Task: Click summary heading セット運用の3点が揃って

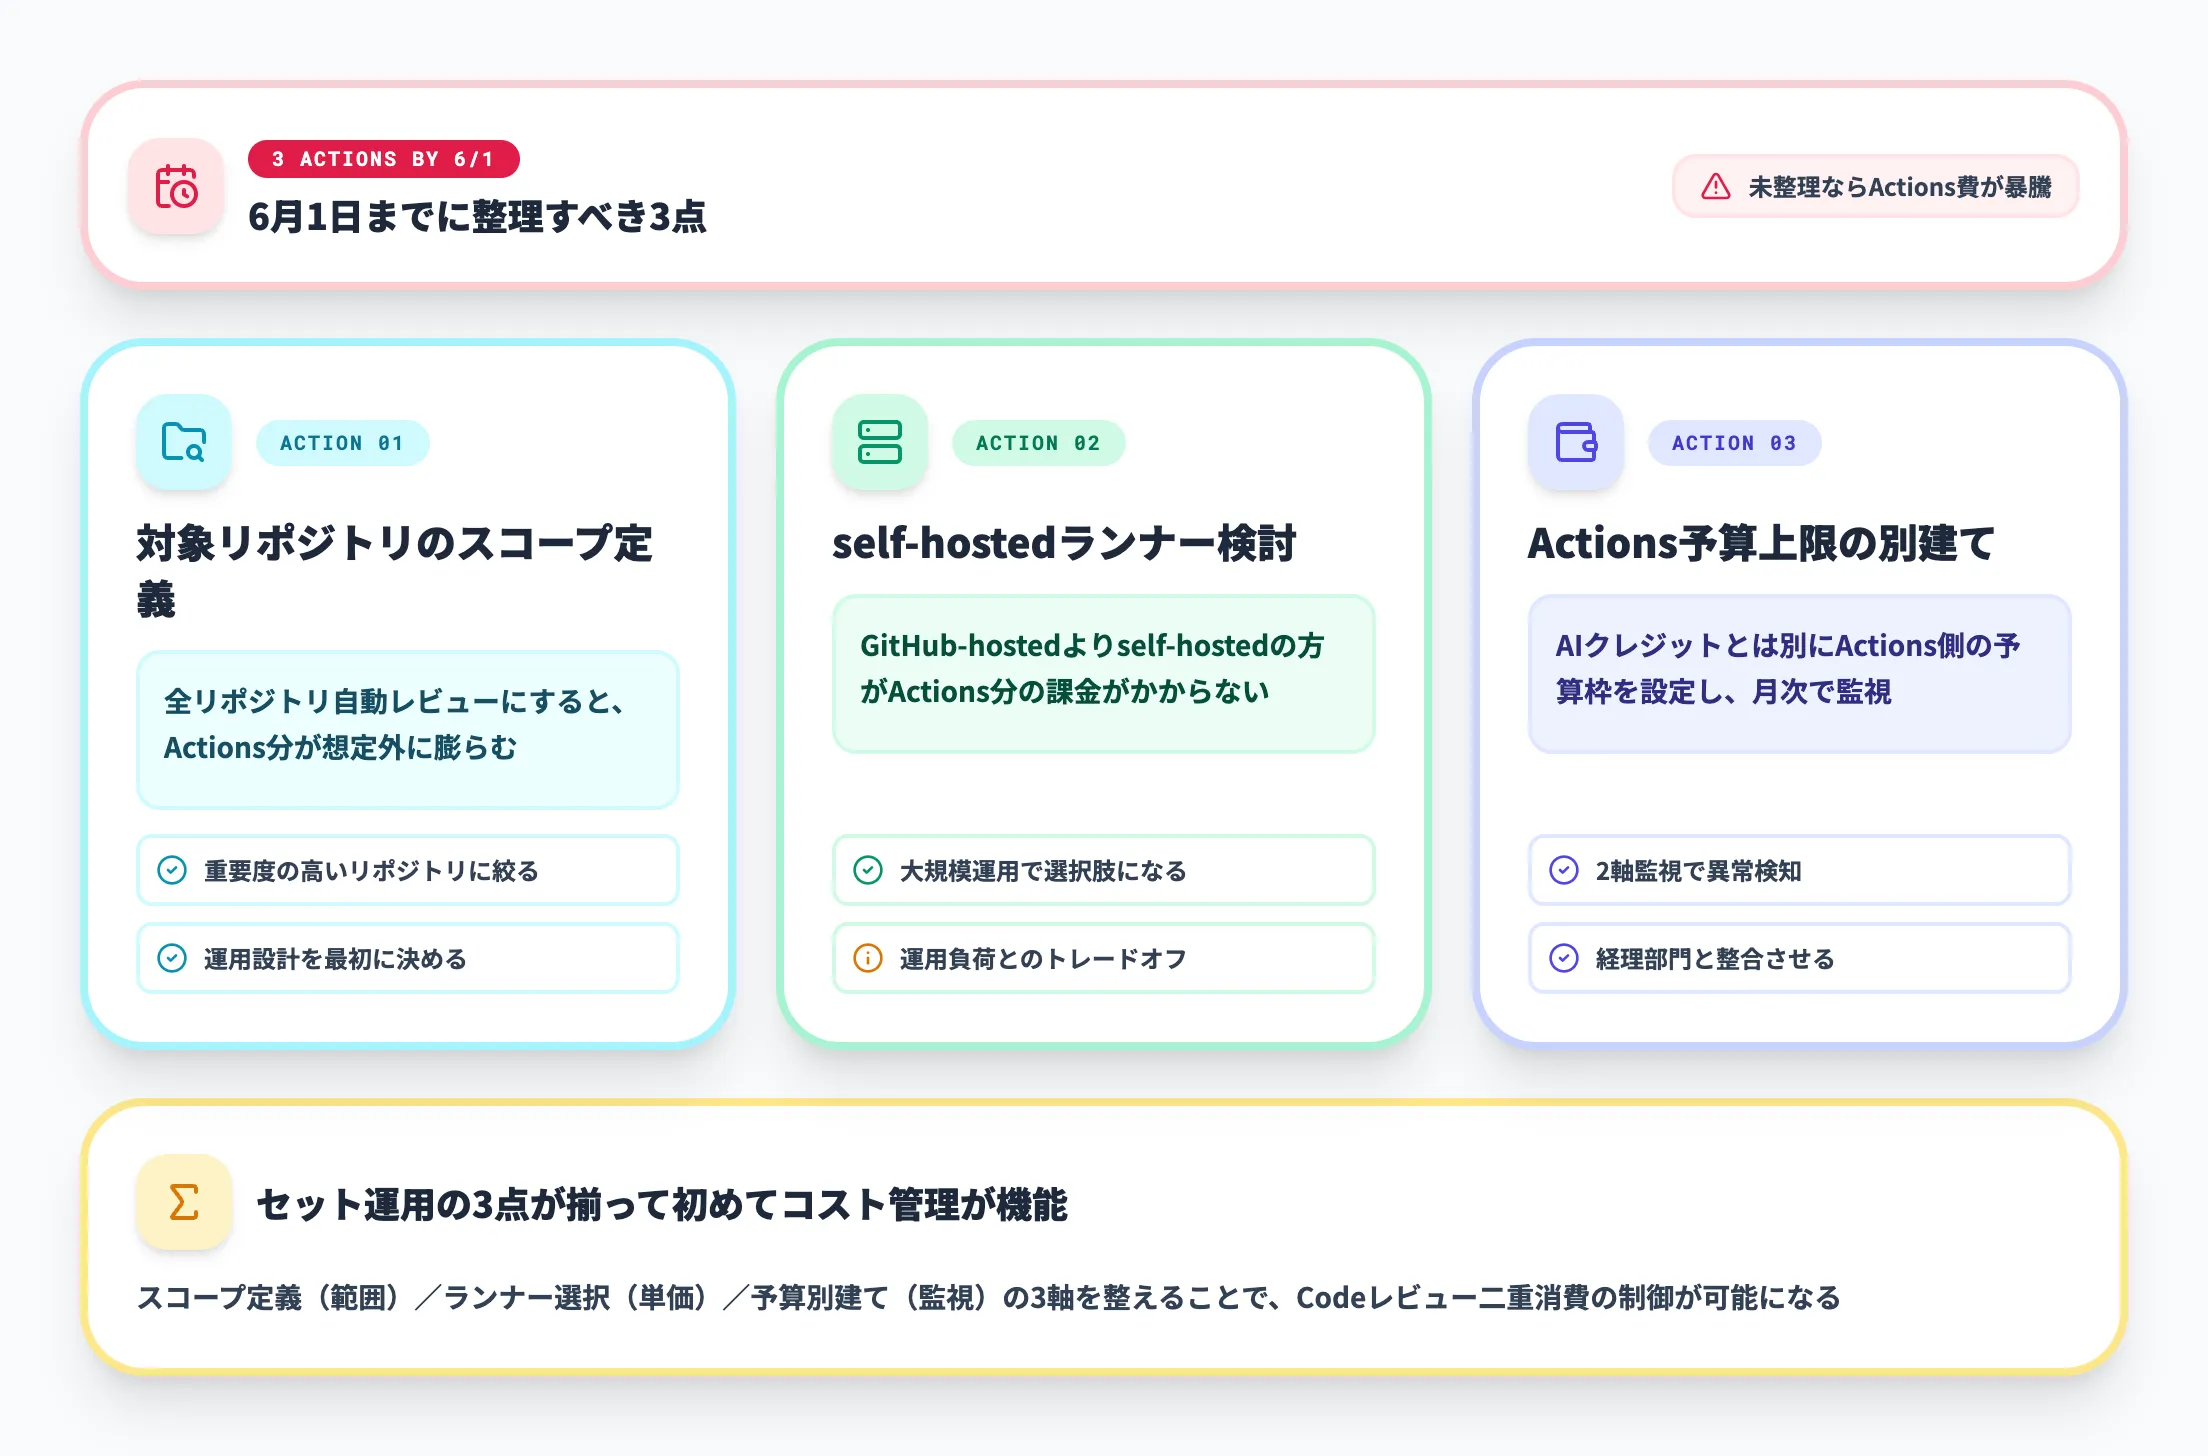Action: click(662, 1204)
